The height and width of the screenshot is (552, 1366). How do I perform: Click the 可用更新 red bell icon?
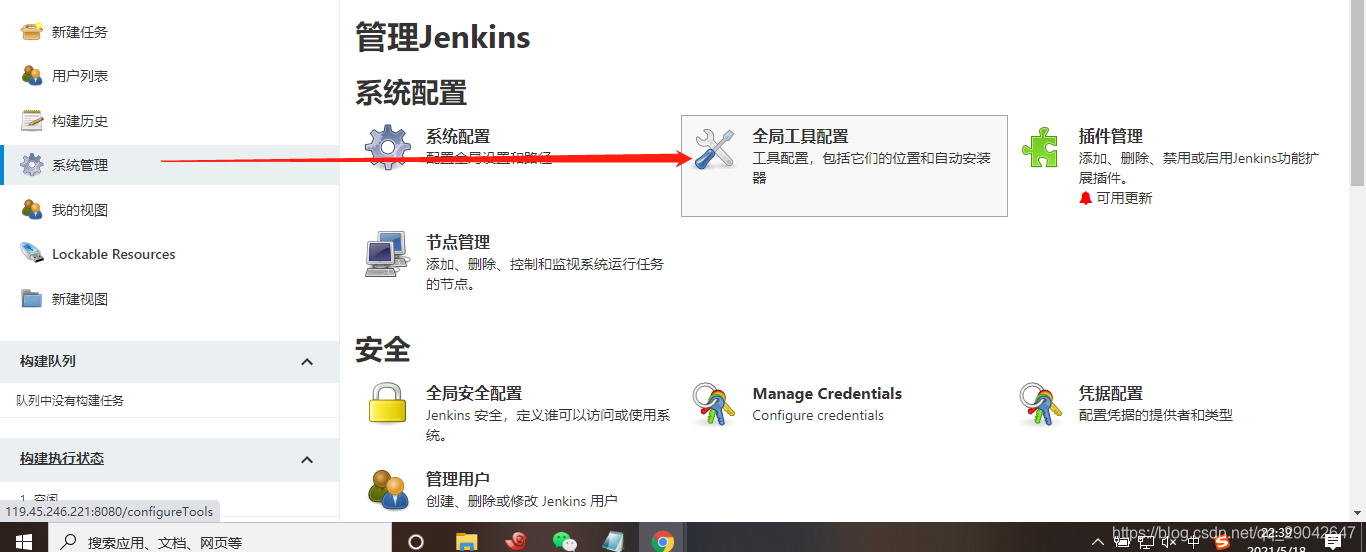click(x=1086, y=198)
